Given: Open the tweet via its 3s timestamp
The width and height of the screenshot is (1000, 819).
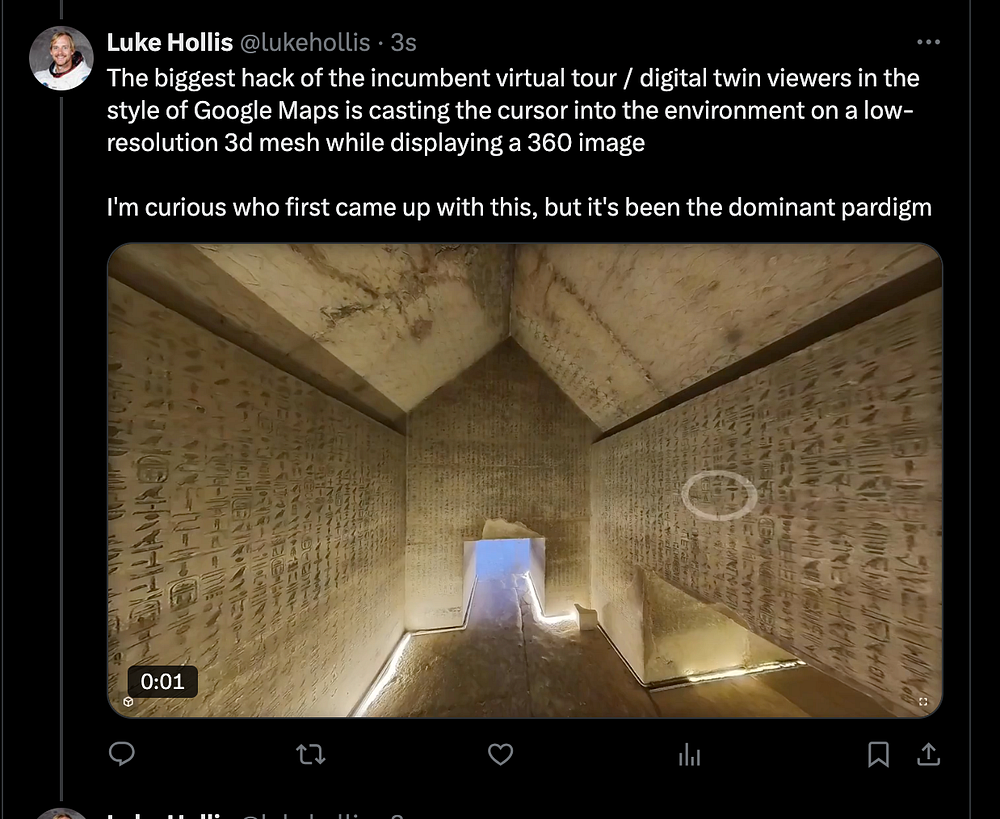Looking at the screenshot, I should tap(403, 43).
